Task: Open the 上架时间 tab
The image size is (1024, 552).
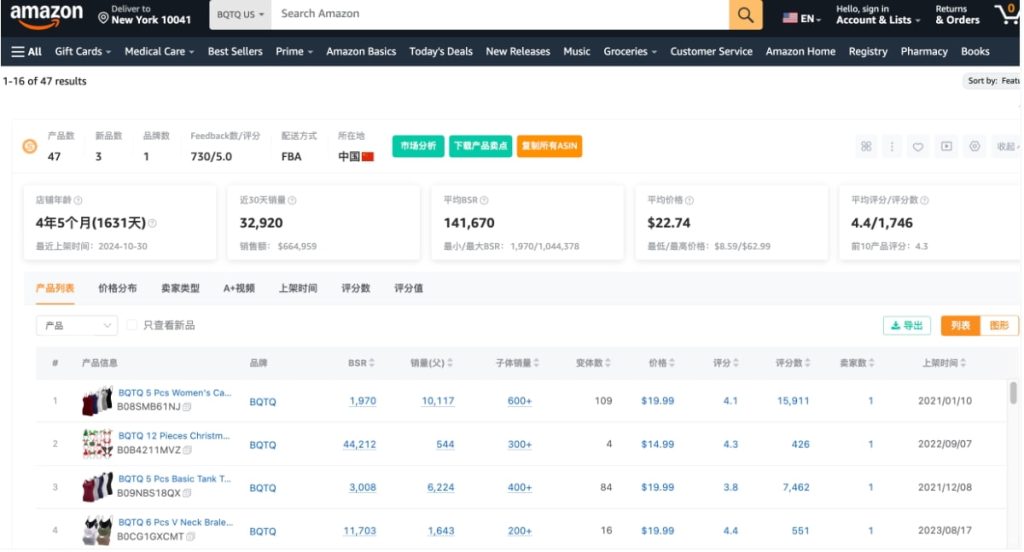Action: pyautogui.click(x=297, y=288)
